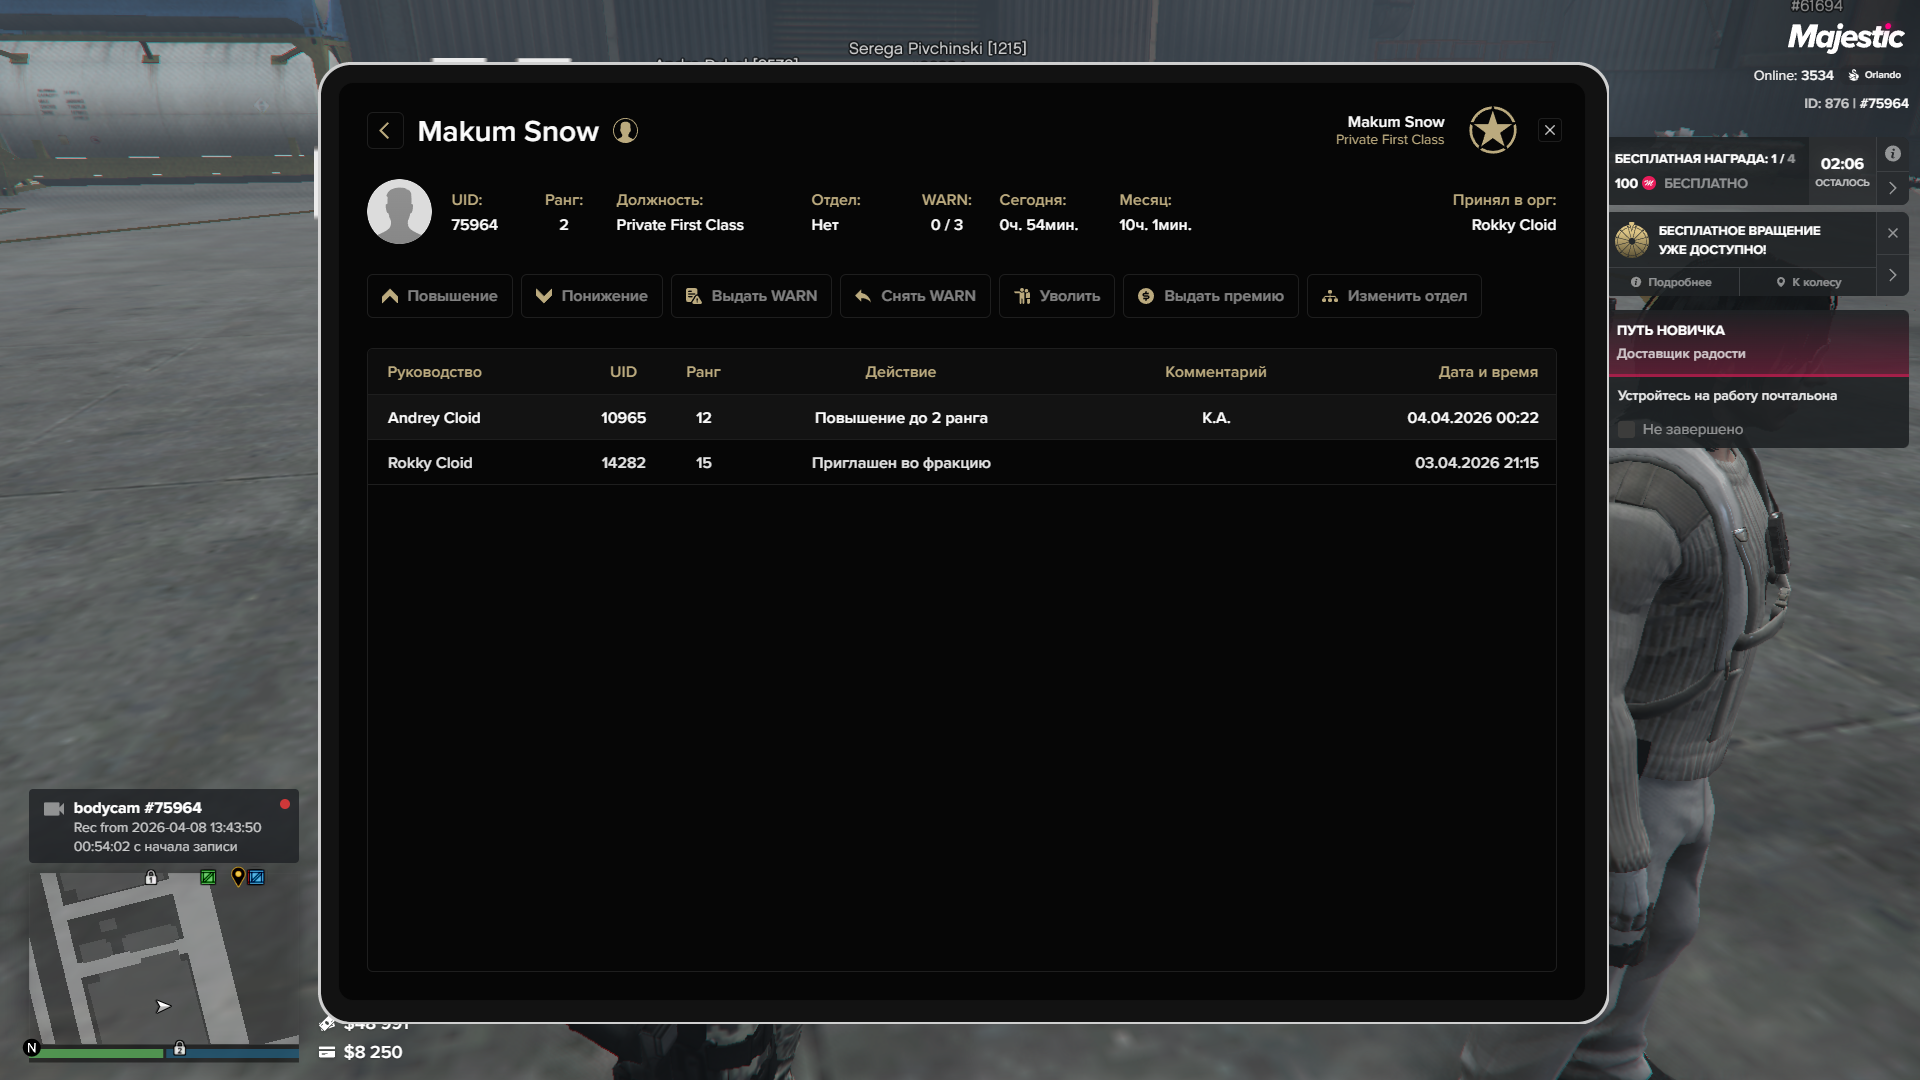Viewport: 1920px width, 1080px height.
Task: Click the back arrow beside Makum Snow
Action: pos(385,131)
